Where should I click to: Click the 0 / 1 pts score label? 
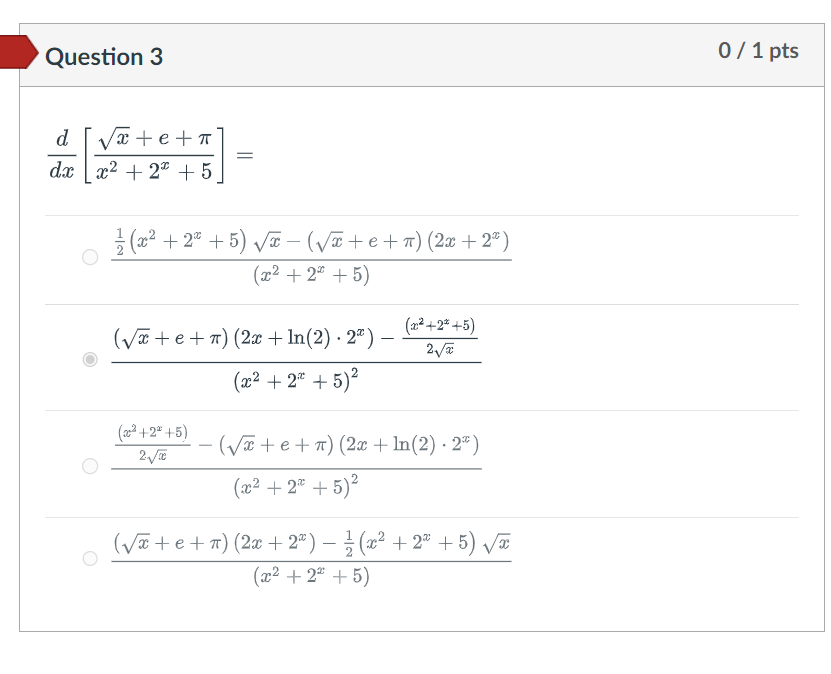point(759,50)
